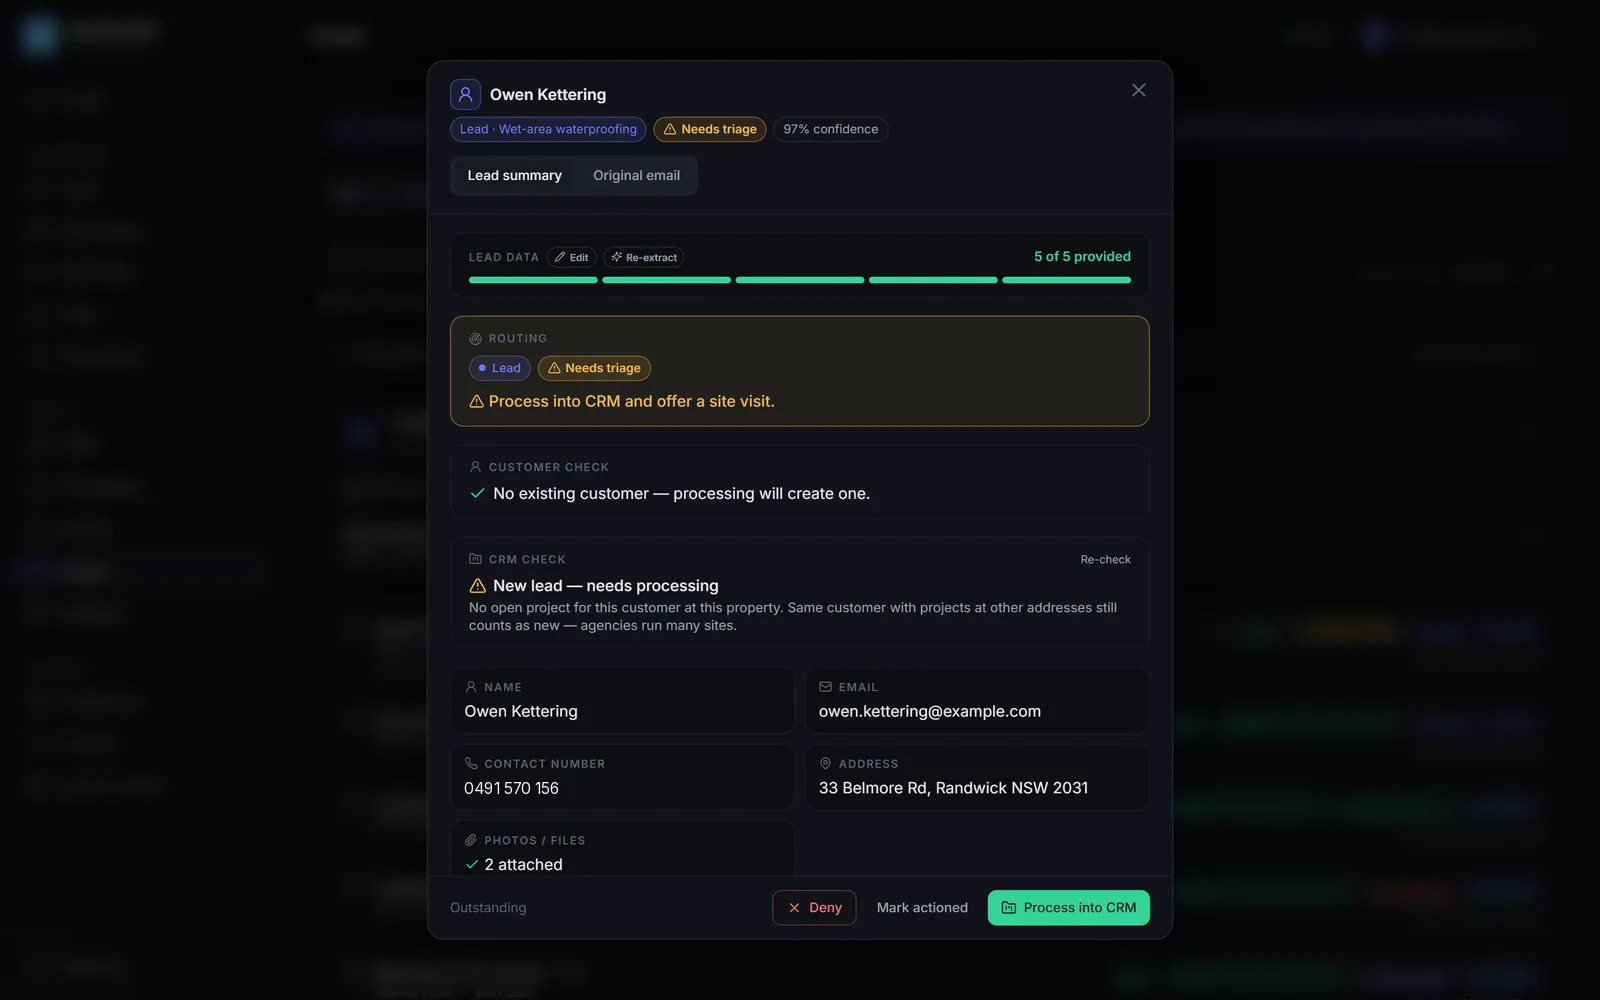The width and height of the screenshot is (1600, 1000).
Task: Click the '5 of 5 provided' text
Action: click(1082, 257)
